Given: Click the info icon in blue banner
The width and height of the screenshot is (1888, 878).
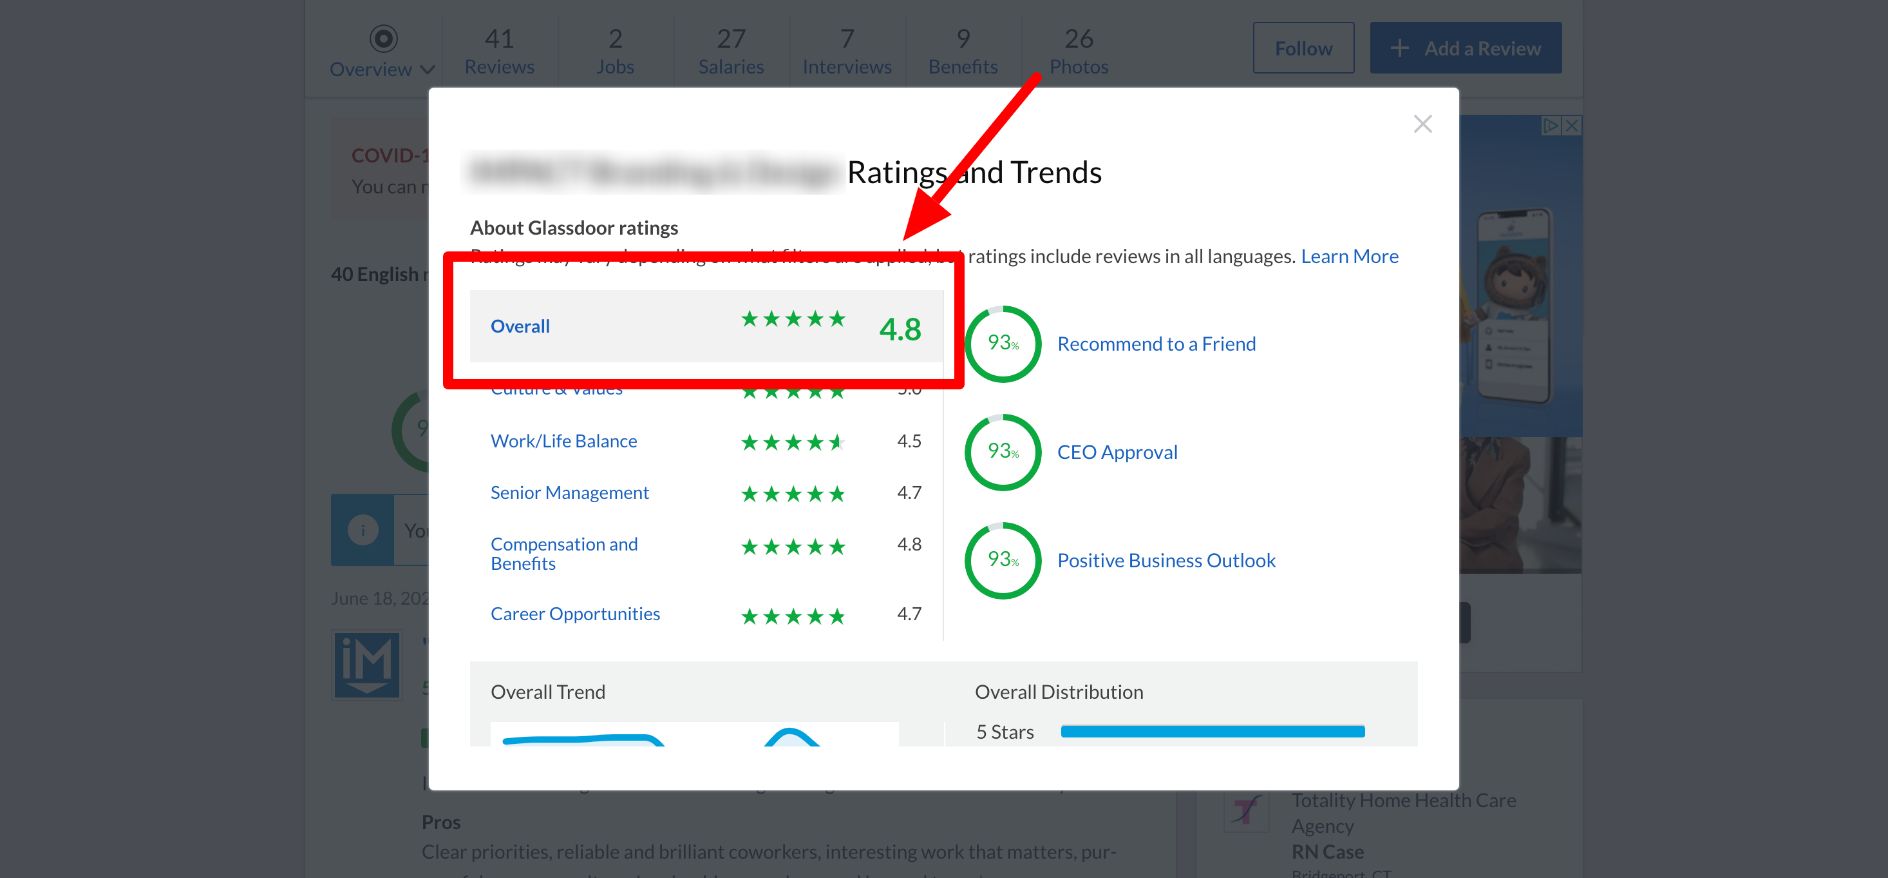Looking at the screenshot, I should tap(363, 530).
